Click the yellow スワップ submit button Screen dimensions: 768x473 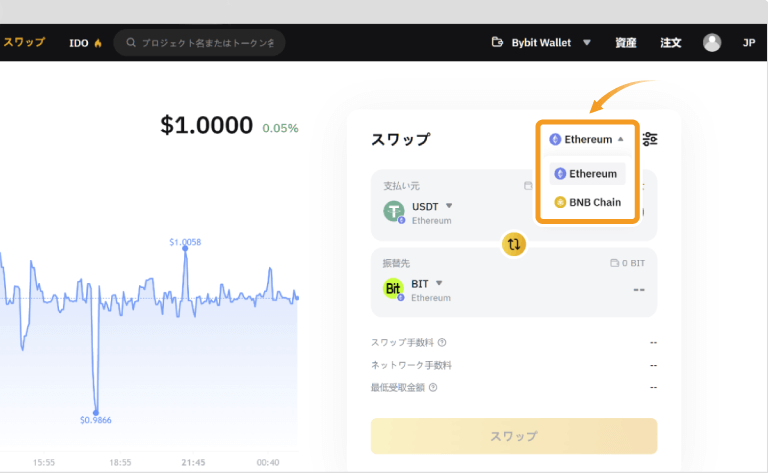coord(514,436)
